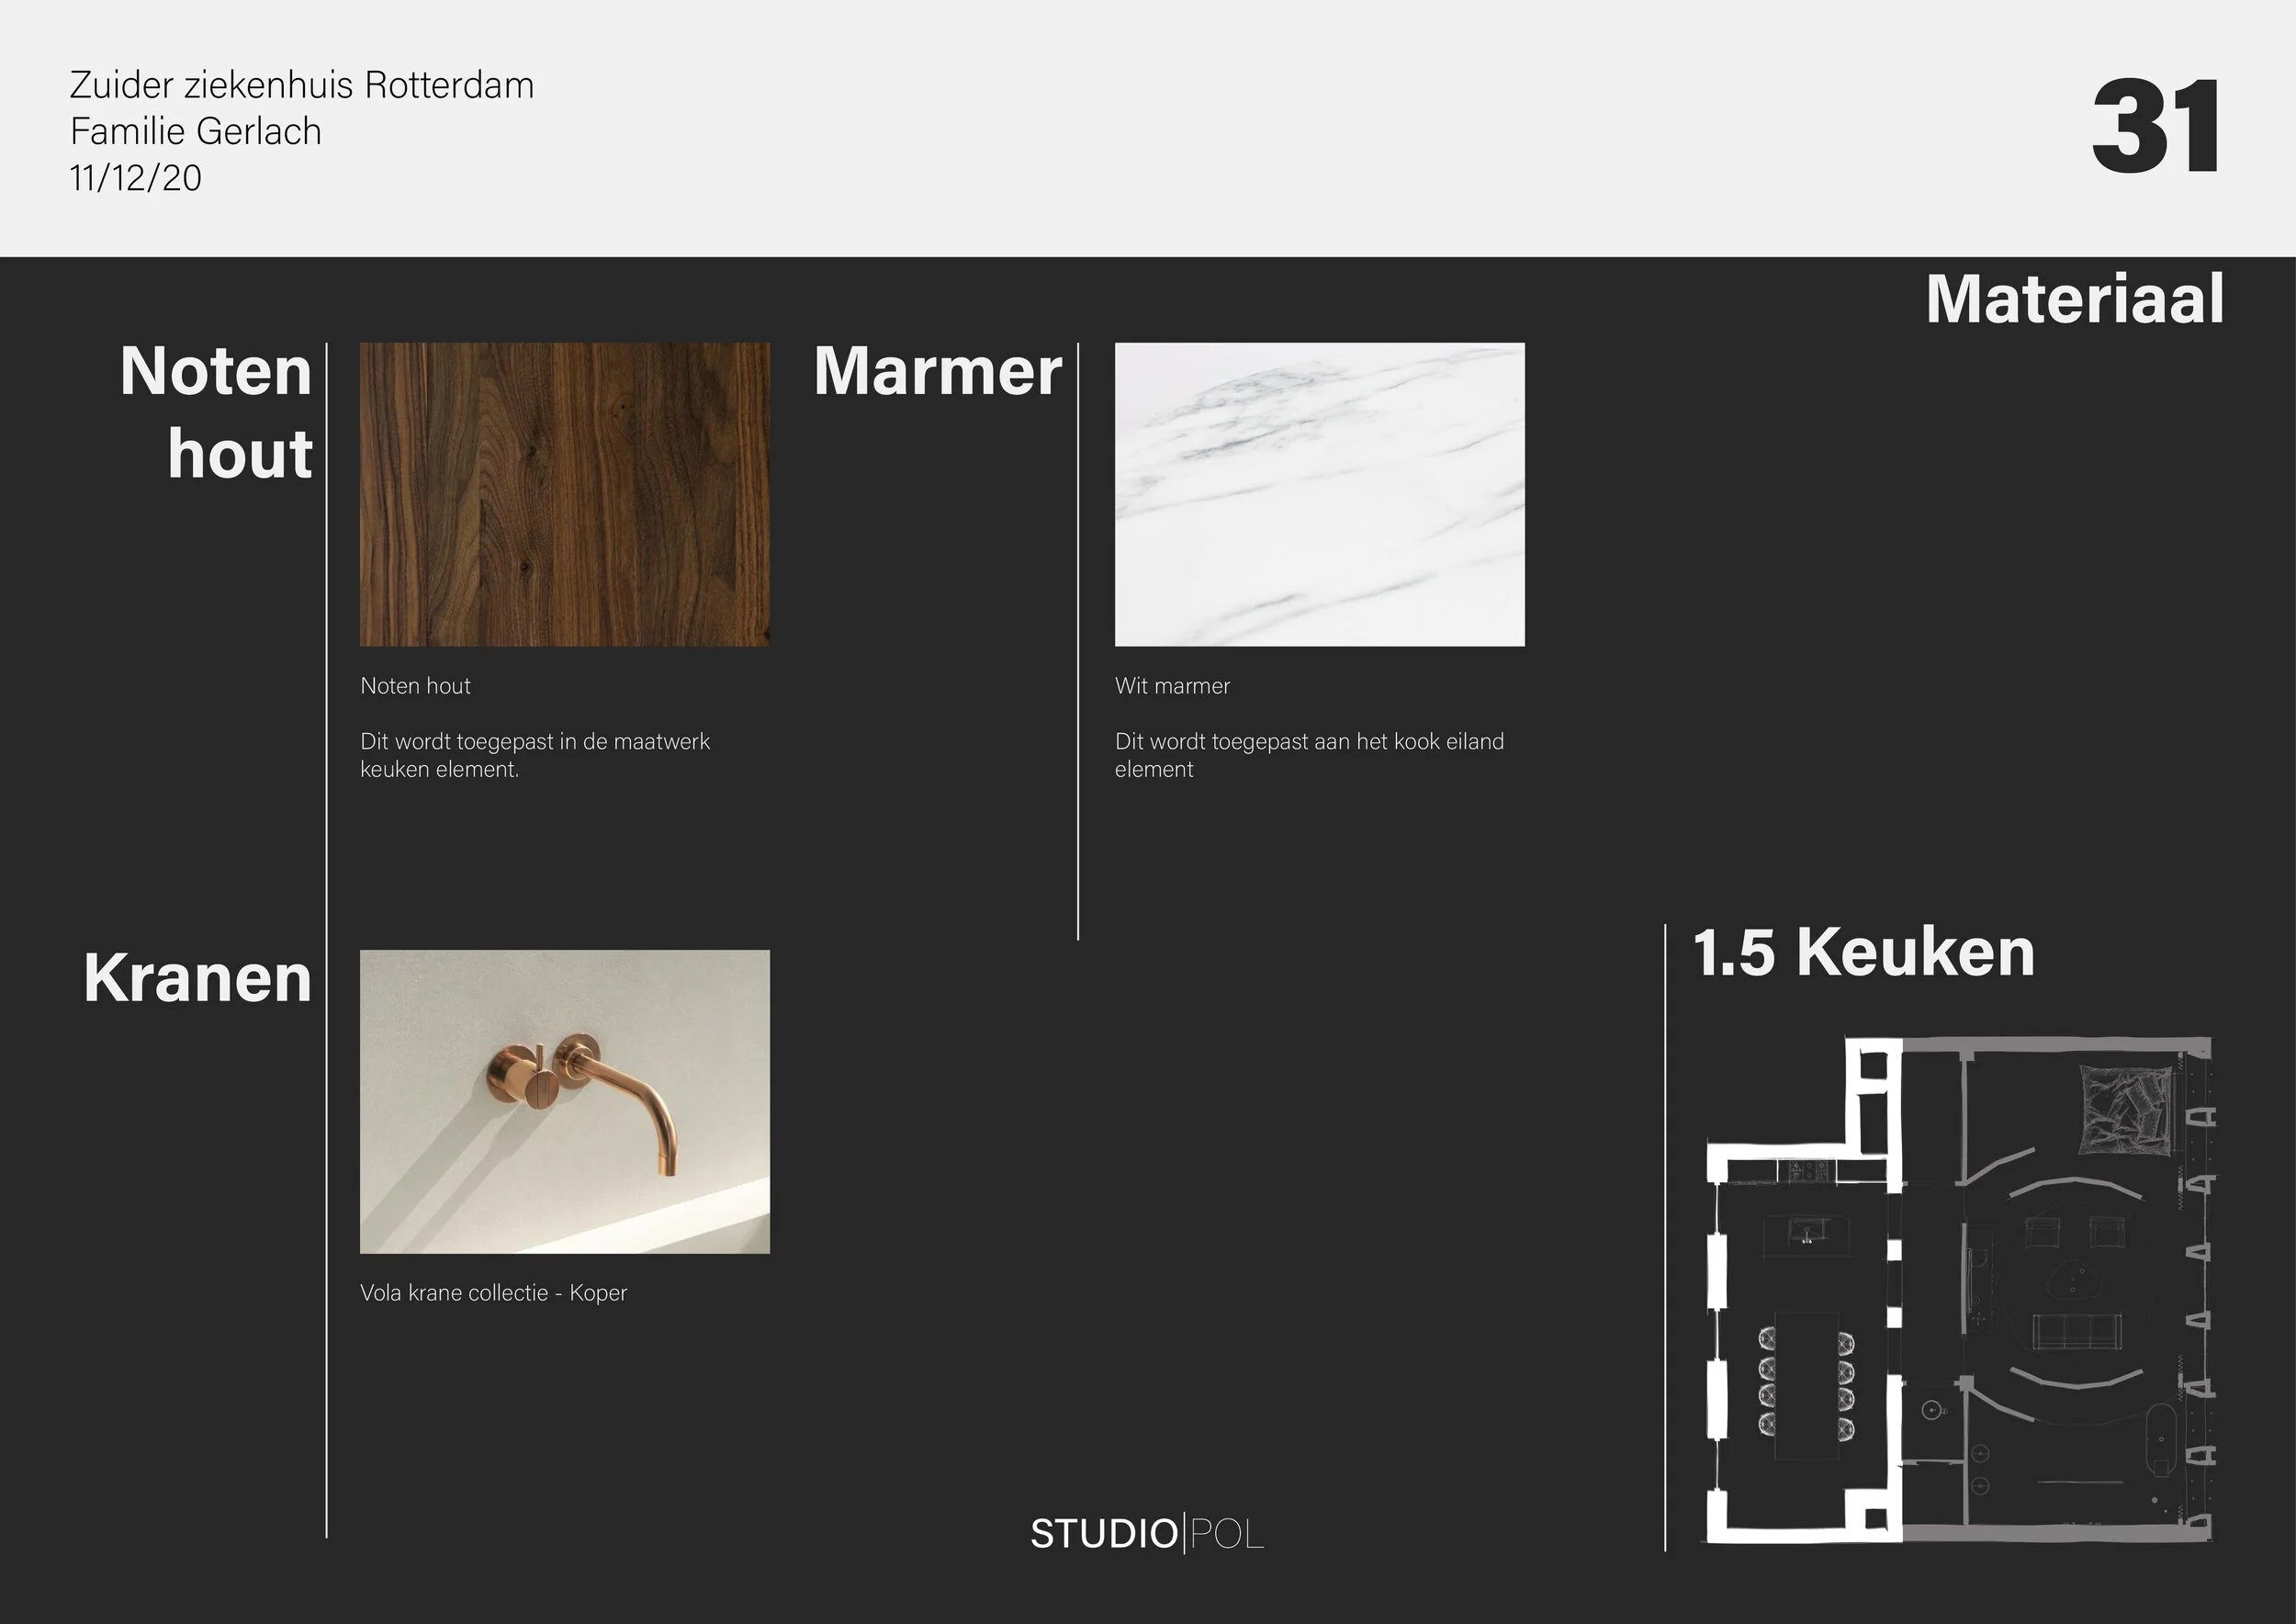Click the page number 31

(2156, 127)
